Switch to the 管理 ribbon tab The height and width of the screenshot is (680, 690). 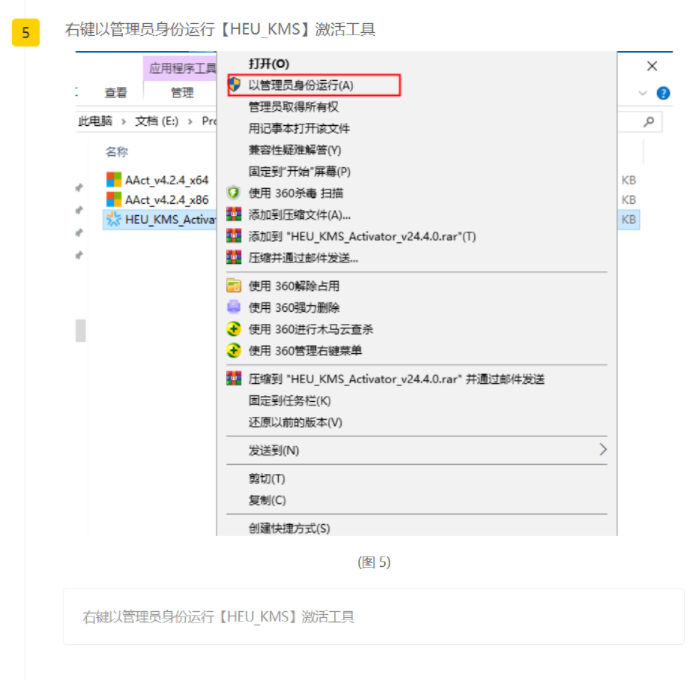[182, 92]
